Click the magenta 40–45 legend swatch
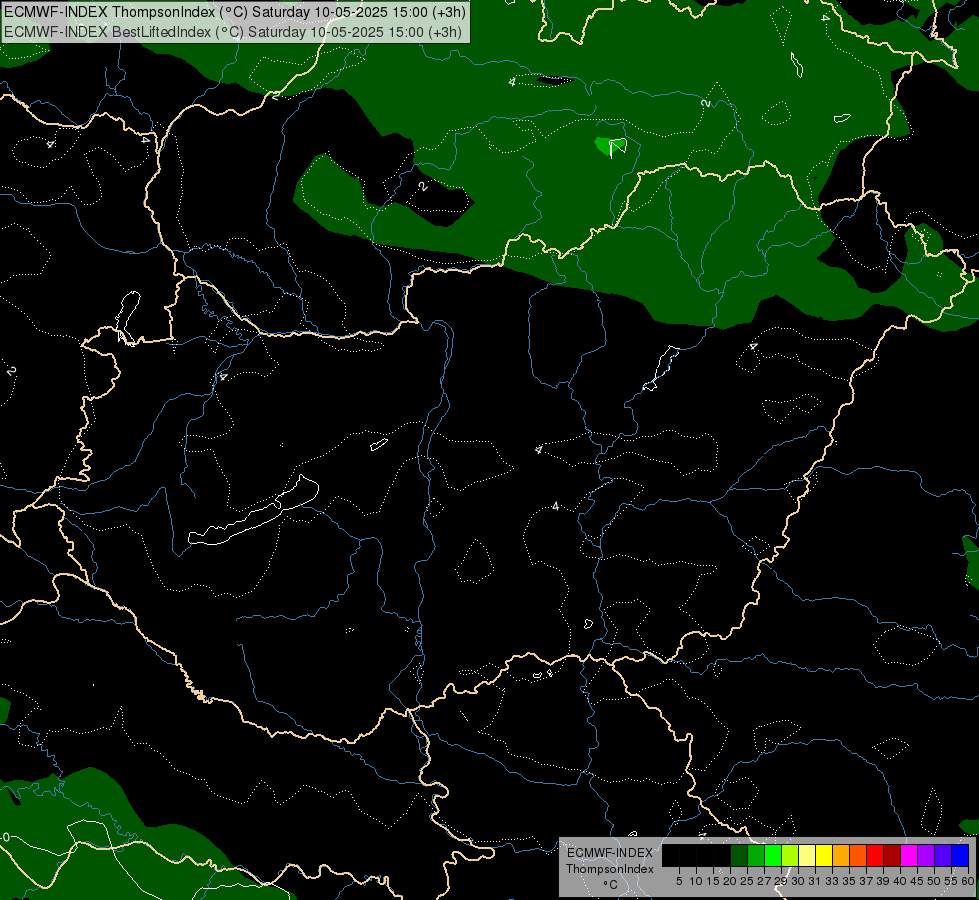 coord(909,855)
